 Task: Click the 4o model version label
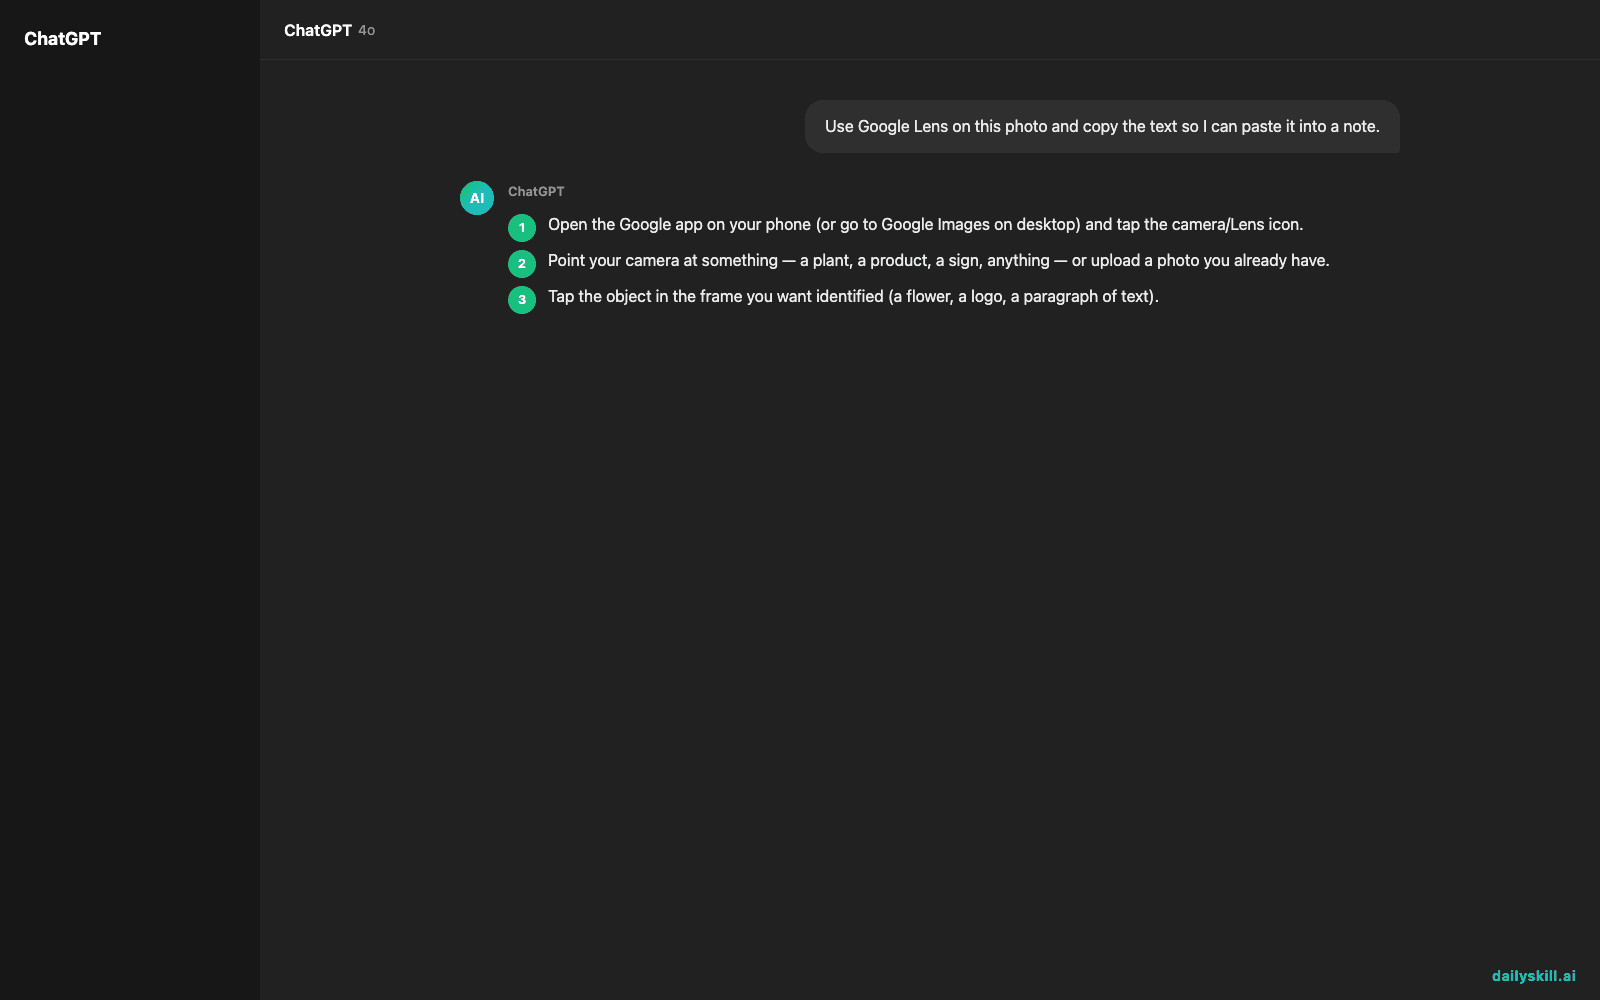[x=367, y=31]
